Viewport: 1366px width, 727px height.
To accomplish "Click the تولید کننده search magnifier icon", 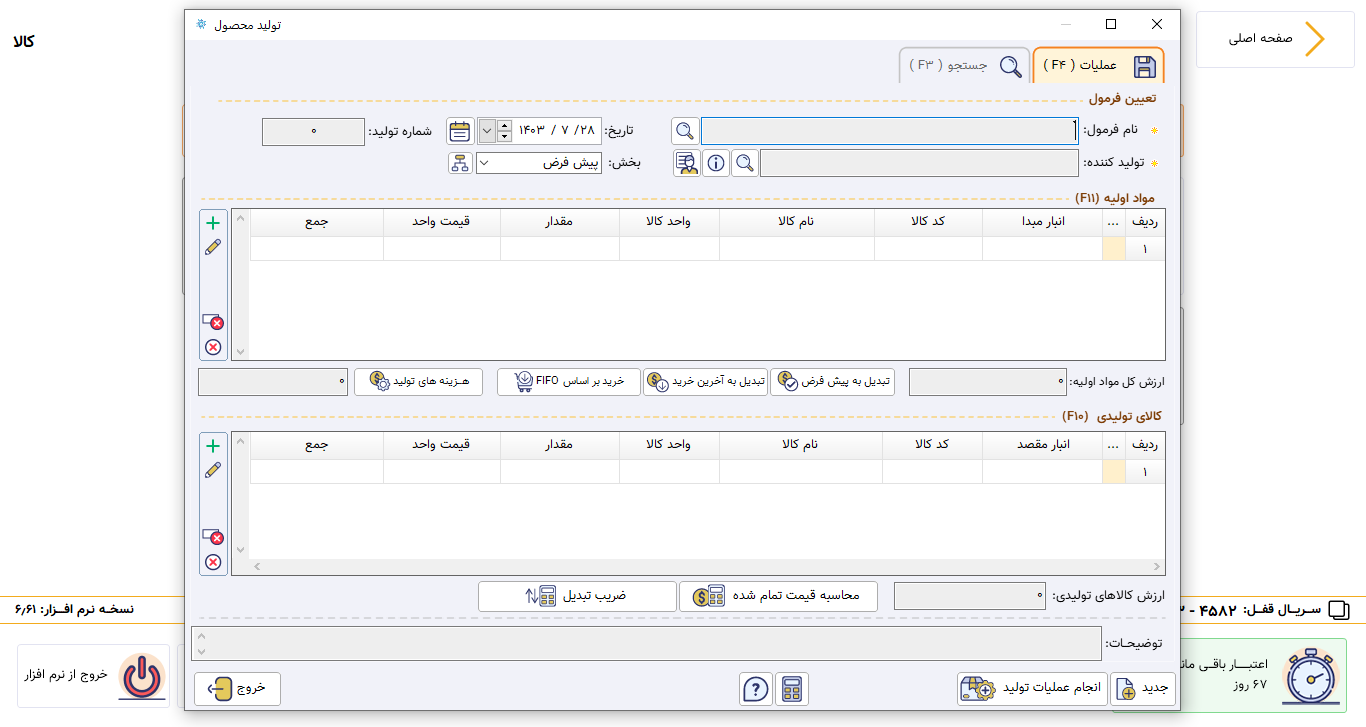I will click(x=744, y=163).
